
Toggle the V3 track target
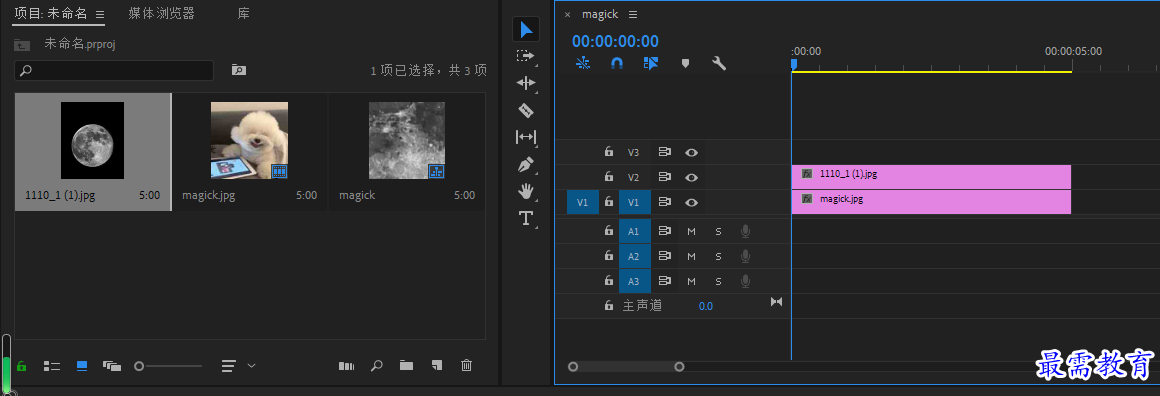tap(633, 152)
